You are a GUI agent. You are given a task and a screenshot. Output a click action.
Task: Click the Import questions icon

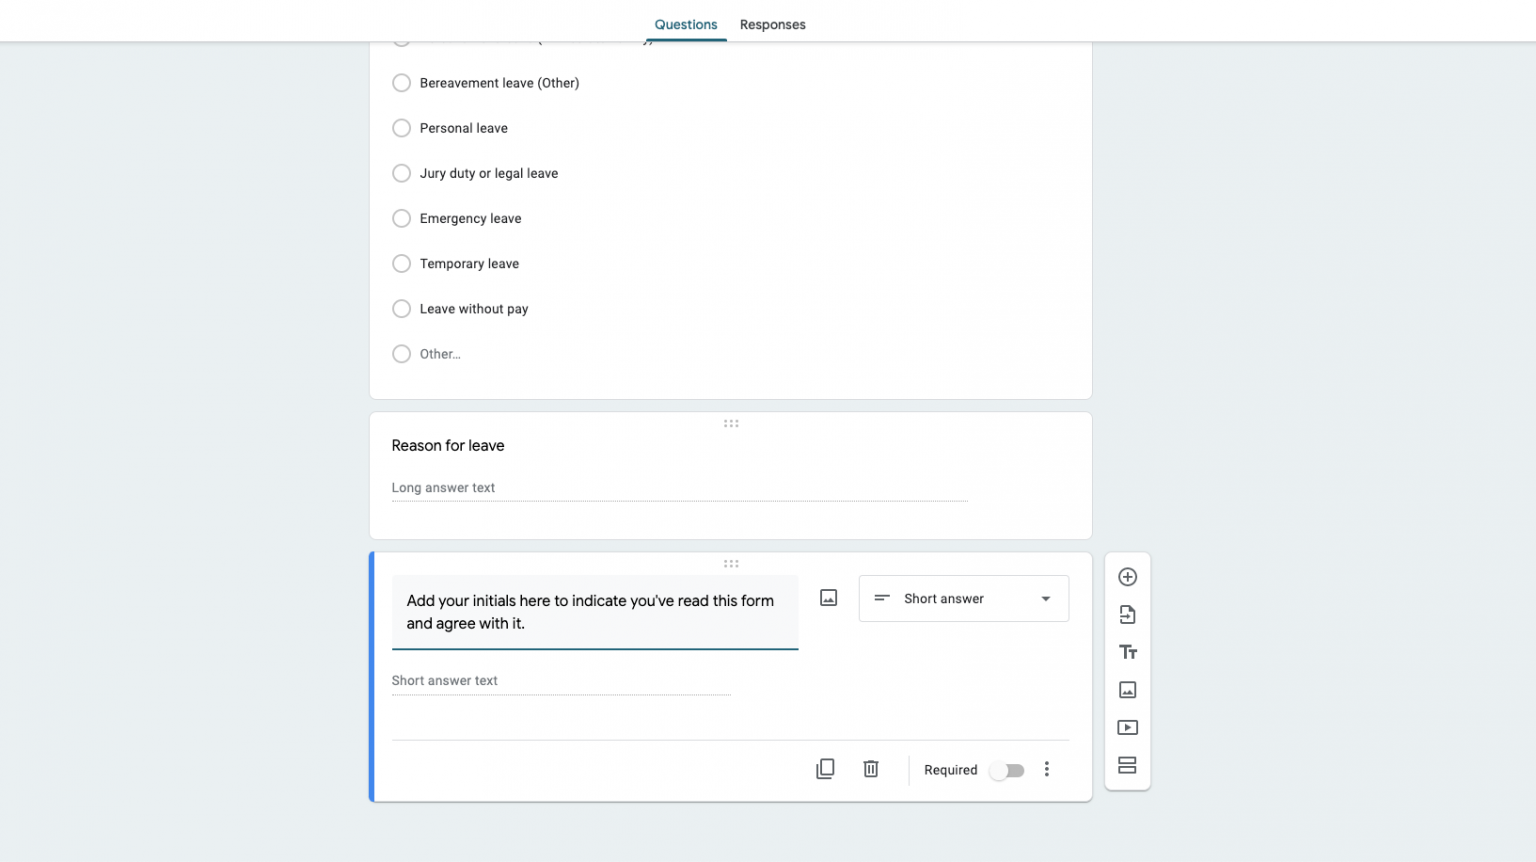1127,614
